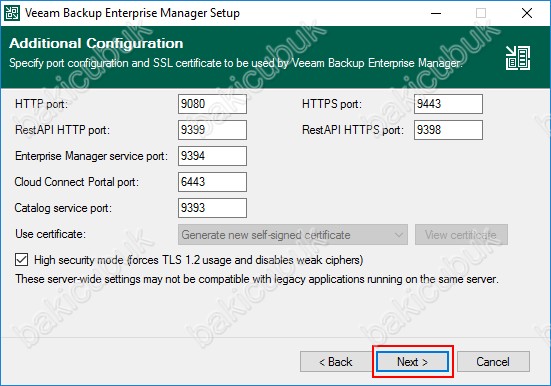Click the 'RestAPI HTTP port:' label

point(62,130)
